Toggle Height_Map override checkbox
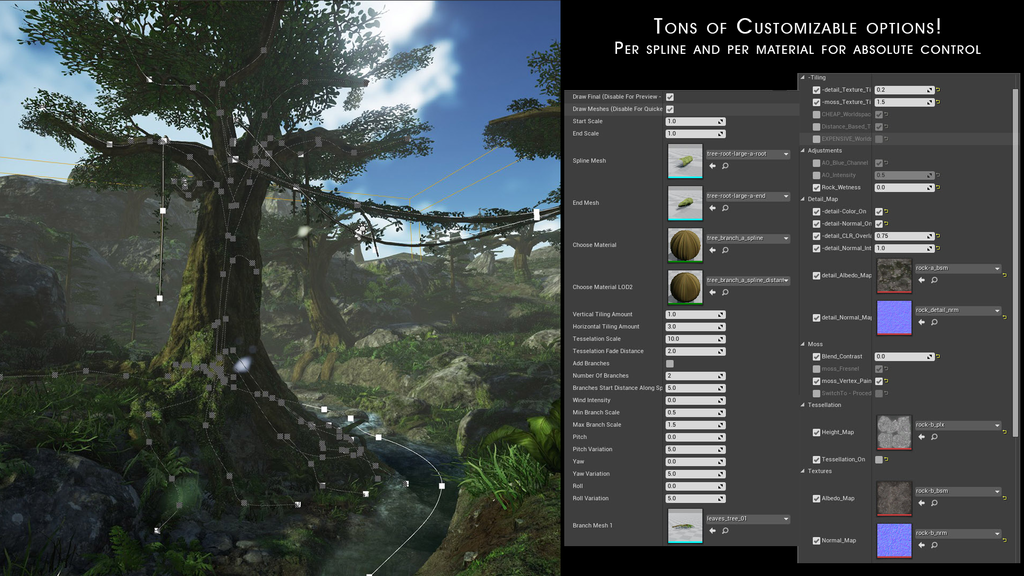 point(816,432)
